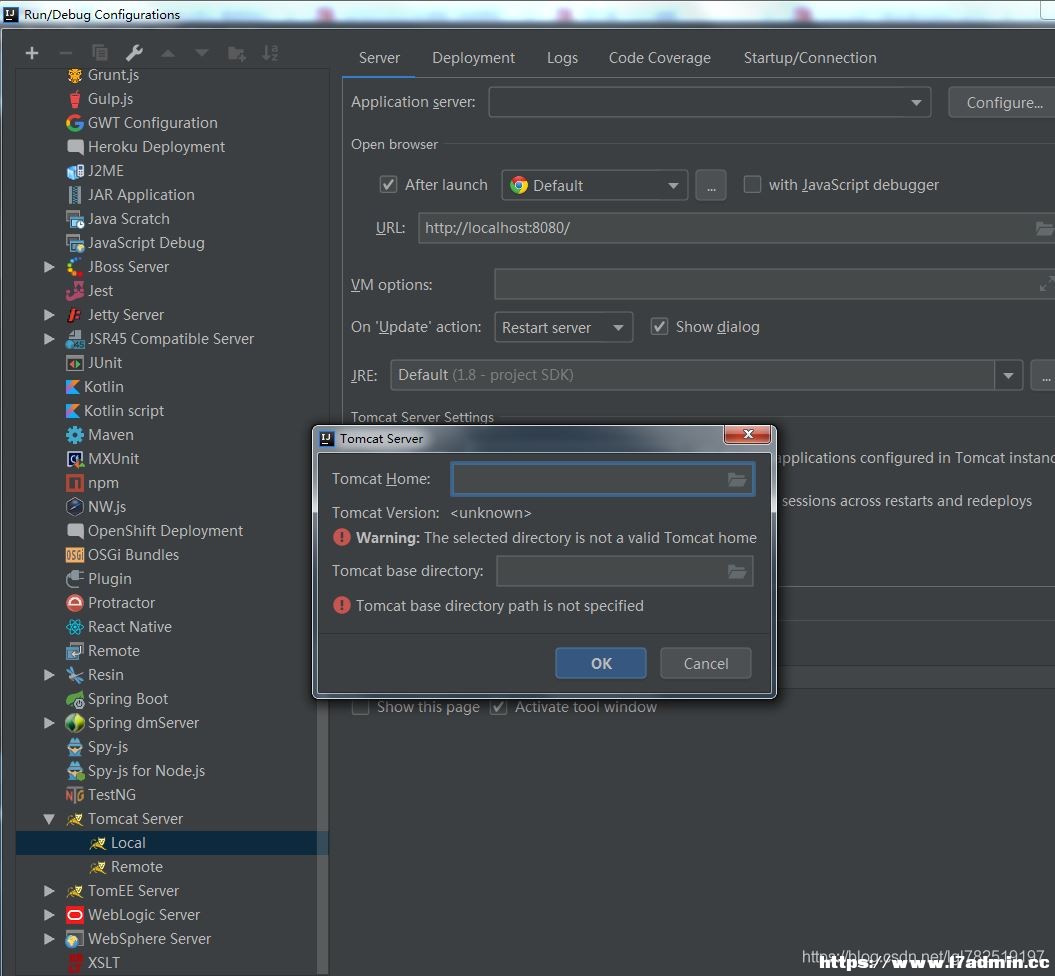Click the folder icon in Tomcat Home field
Image resolution: width=1055 pixels, height=976 pixels.
pos(737,480)
